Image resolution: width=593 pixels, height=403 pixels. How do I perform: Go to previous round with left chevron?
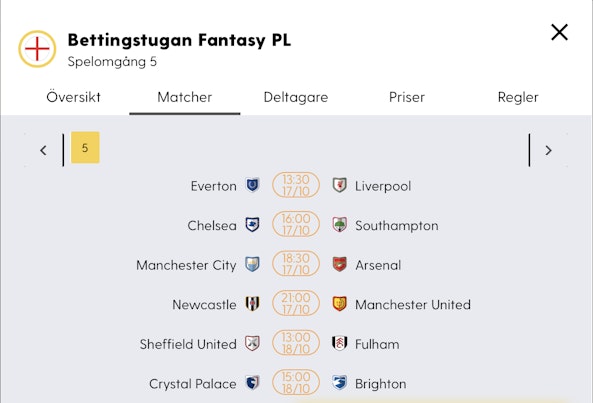tap(43, 150)
